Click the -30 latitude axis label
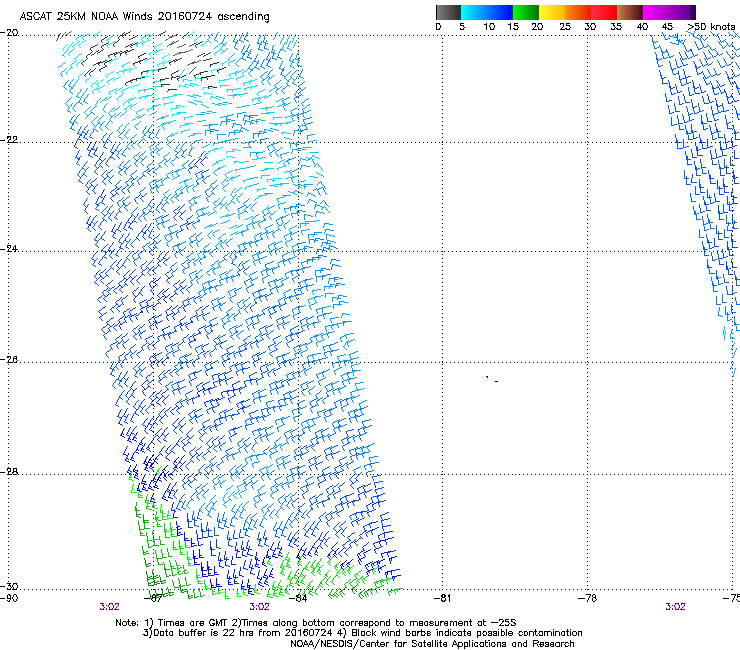The width and height of the screenshot is (740, 650). pyautogui.click(x=9, y=586)
